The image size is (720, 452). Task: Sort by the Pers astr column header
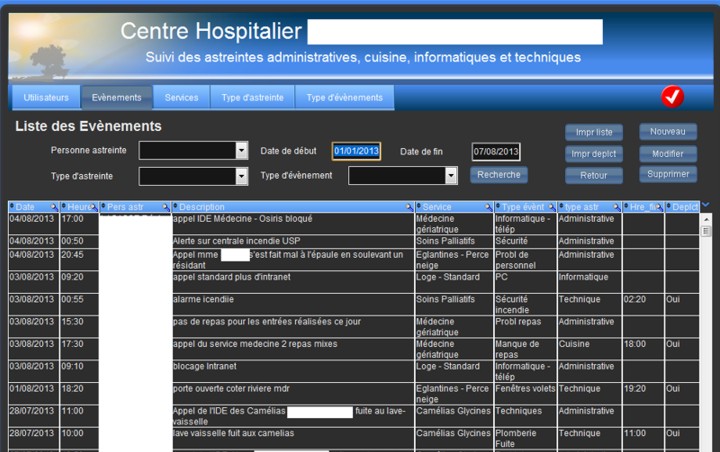coord(134,206)
